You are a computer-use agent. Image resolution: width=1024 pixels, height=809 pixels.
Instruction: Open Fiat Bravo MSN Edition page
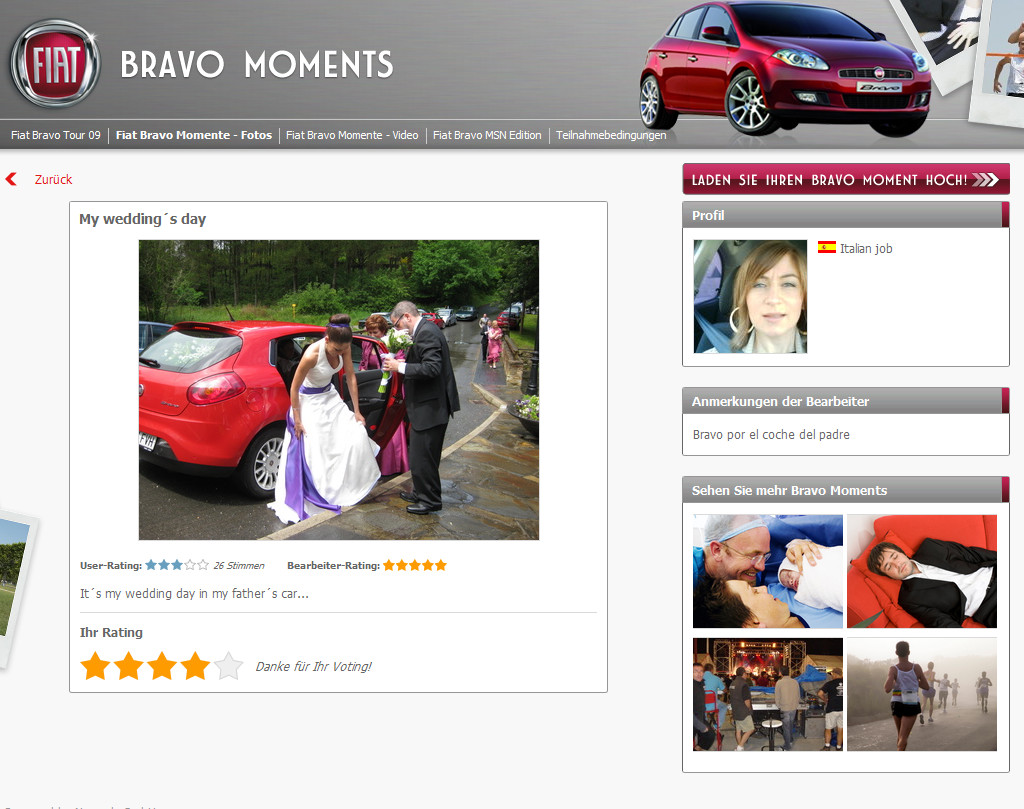point(487,135)
